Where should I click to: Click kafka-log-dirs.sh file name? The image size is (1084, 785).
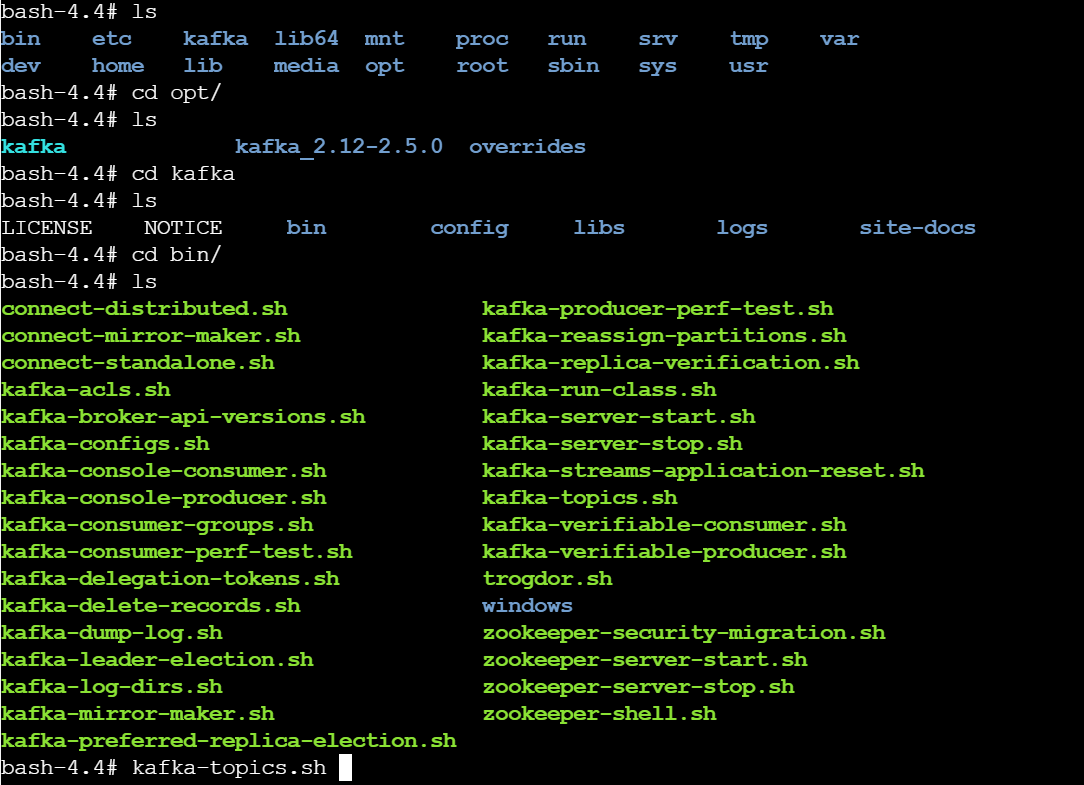pyautogui.click(x=112, y=686)
